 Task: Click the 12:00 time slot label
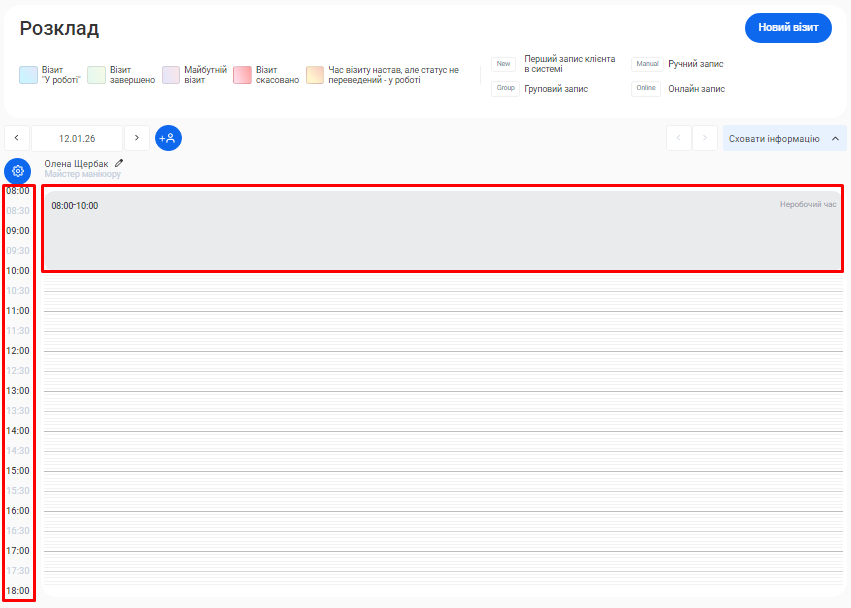18,351
